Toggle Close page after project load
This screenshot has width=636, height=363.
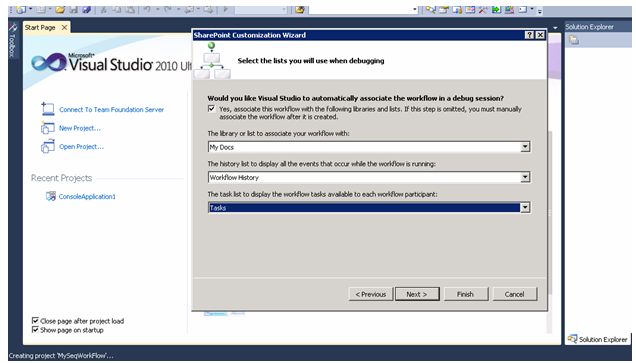coord(35,321)
